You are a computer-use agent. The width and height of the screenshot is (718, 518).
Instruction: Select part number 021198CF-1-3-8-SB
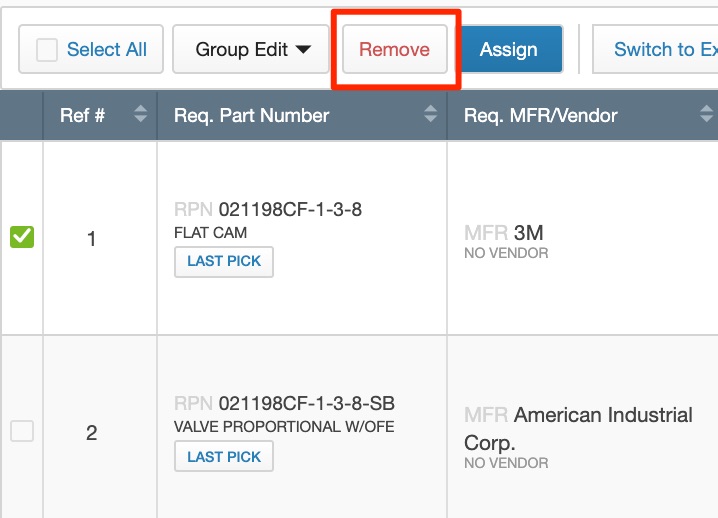(x=306, y=404)
